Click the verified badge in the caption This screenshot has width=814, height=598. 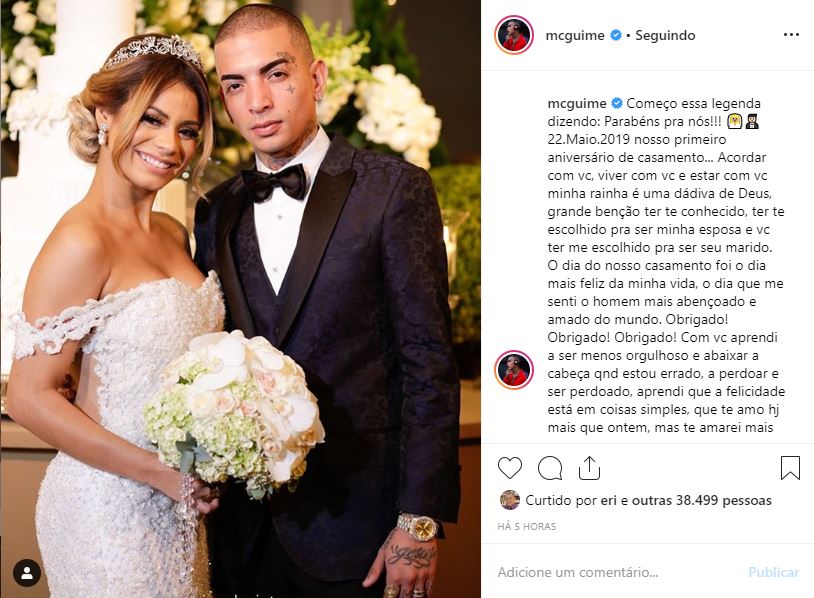pyautogui.click(x=617, y=103)
